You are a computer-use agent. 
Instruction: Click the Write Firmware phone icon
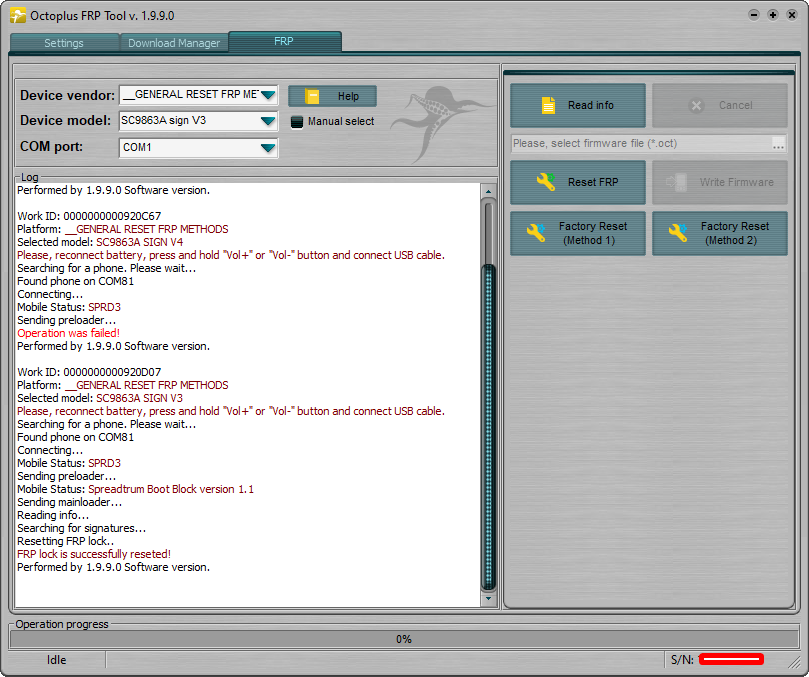tap(676, 182)
